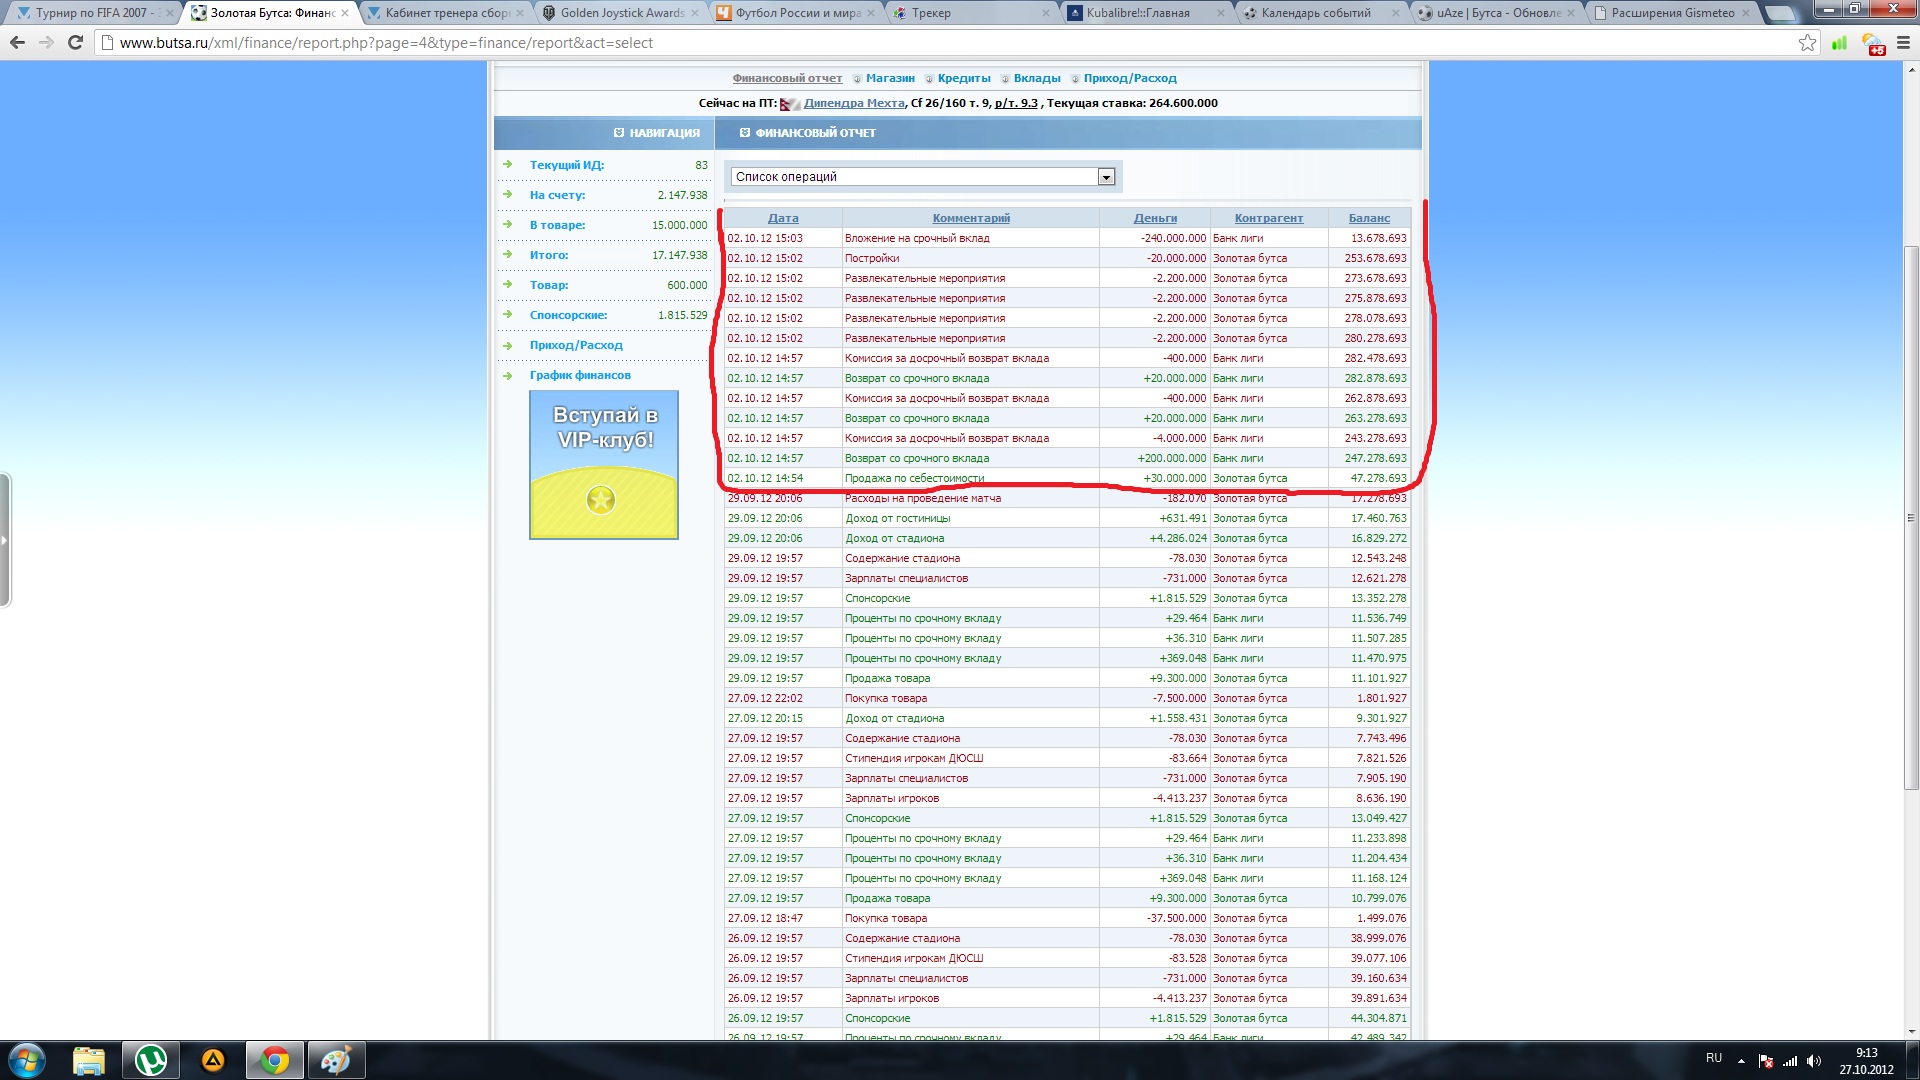
Task: Open Windows Explorer folder on the taskbar
Action: click(89, 1060)
